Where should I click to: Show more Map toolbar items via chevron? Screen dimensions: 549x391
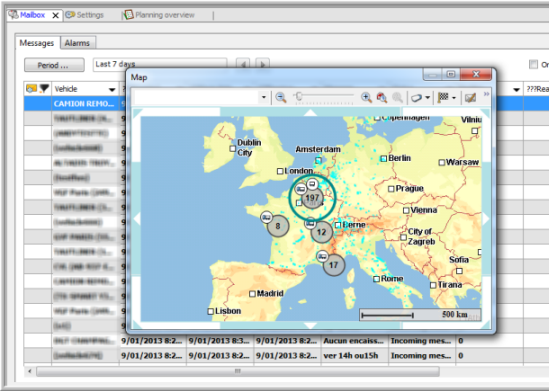486,94
